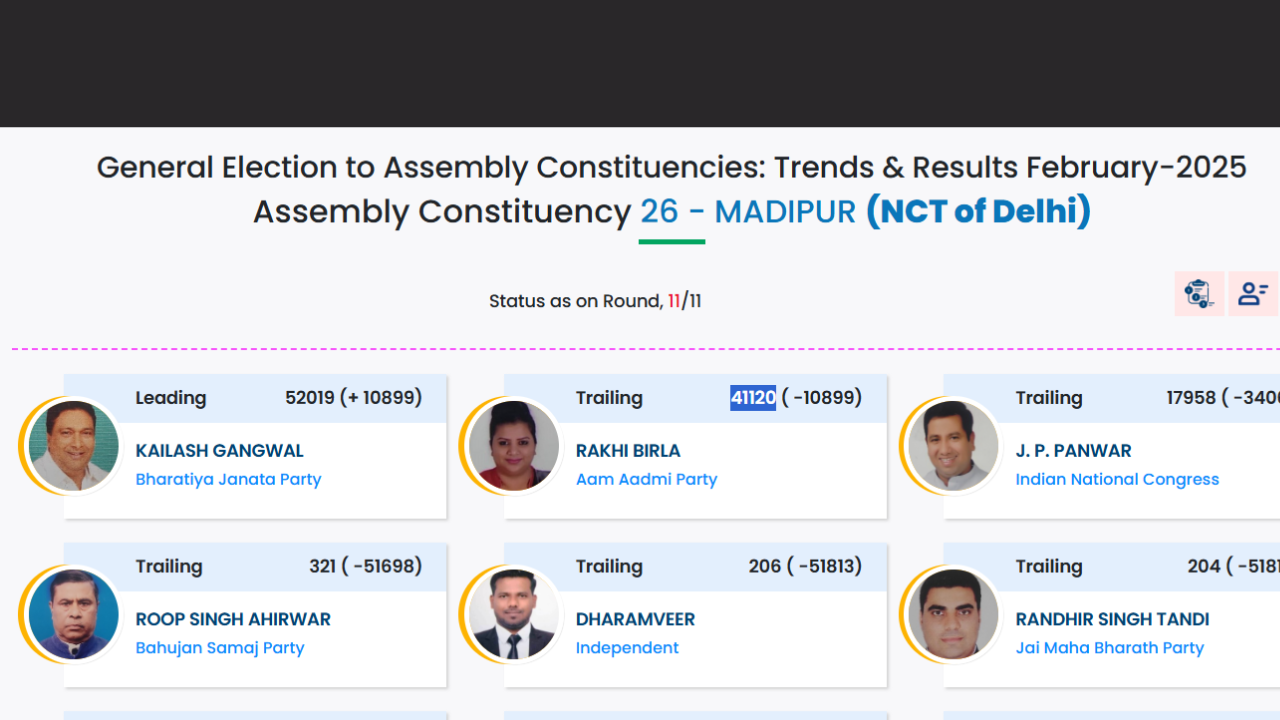Click the KAILASH GANGWAL candidate name
The image size is (1280, 720).
[x=219, y=451]
